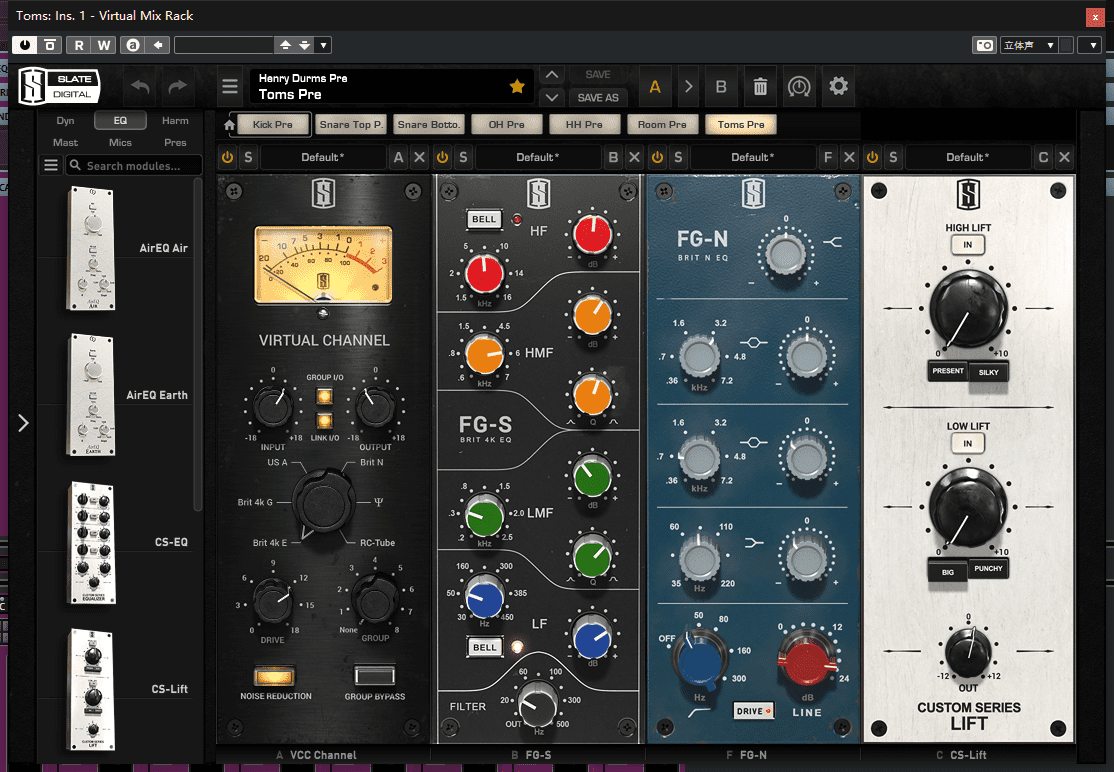Toggle the Group Bypass switch
Screen dimensions: 1114x772
pos(374,675)
